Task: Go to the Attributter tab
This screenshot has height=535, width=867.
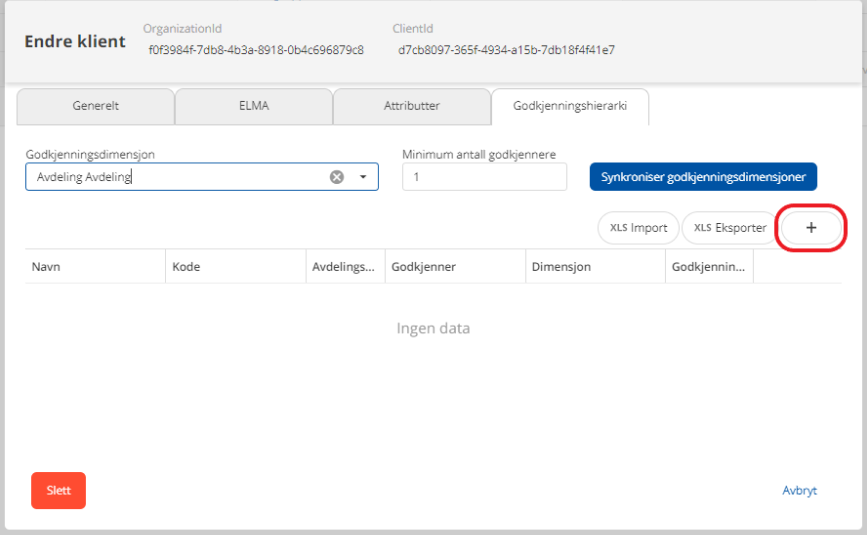Action: point(412,106)
